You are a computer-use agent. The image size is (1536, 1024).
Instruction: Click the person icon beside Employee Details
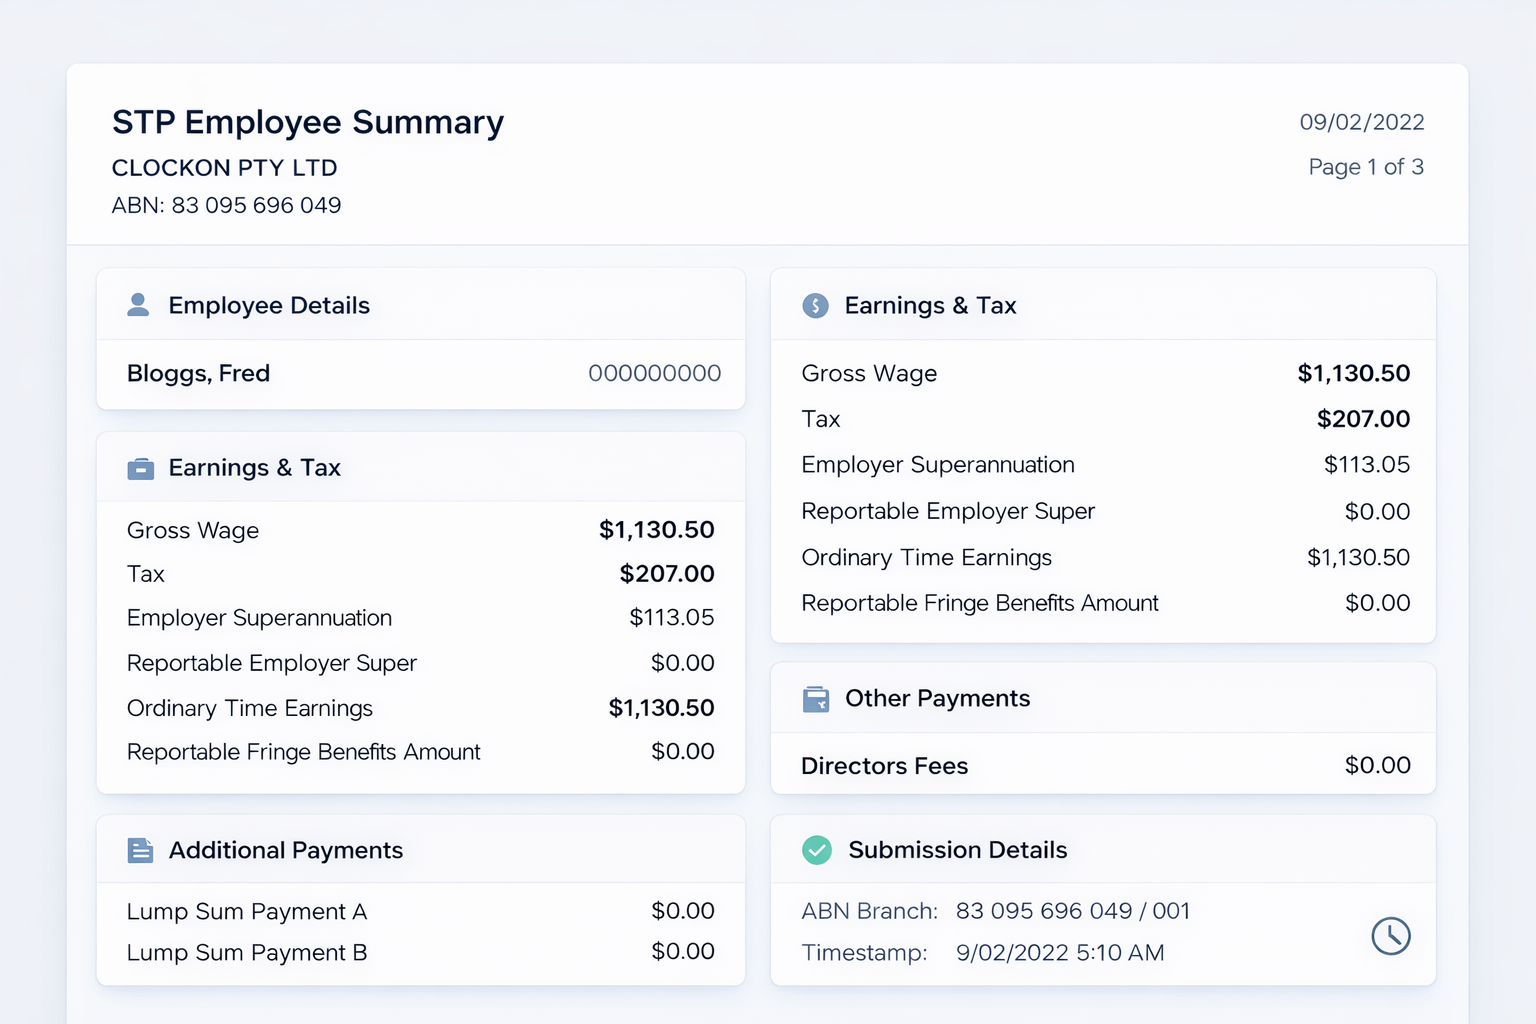138,305
